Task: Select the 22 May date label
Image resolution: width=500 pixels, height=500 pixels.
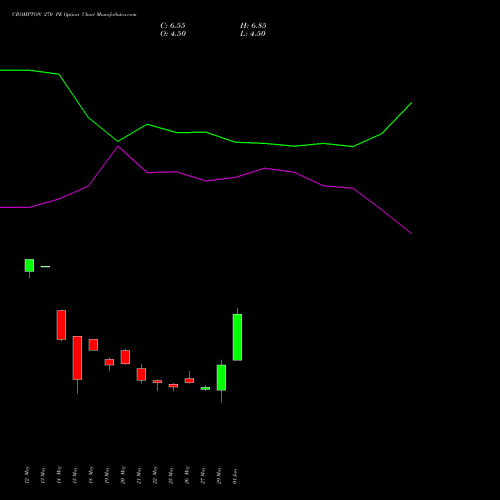Action: coord(155,475)
